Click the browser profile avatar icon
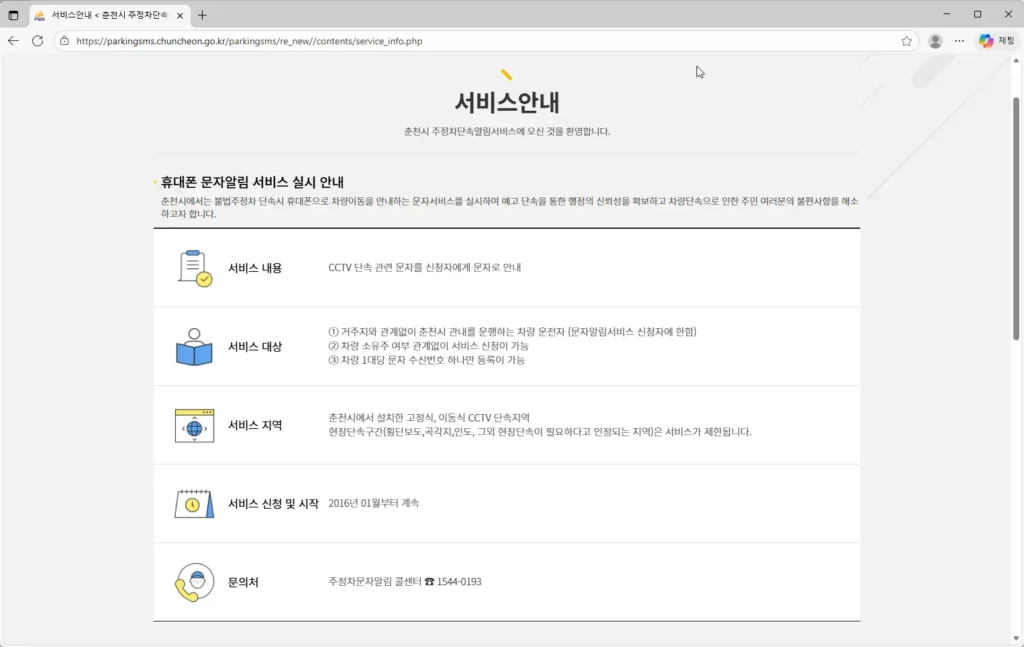The width and height of the screenshot is (1024, 647). tap(935, 42)
